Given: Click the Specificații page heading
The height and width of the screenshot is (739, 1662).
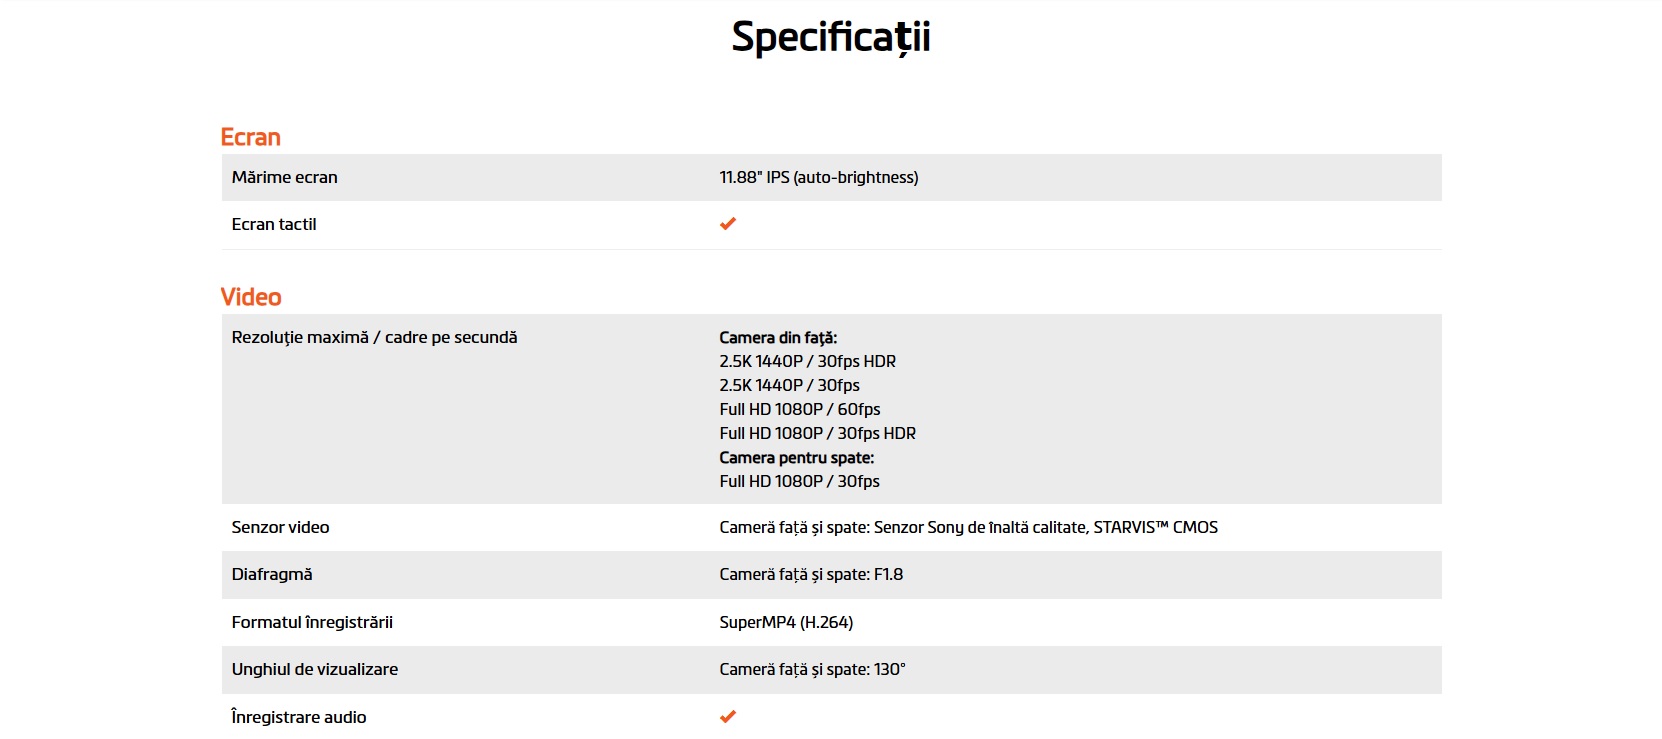Looking at the screenshot, I should pyautogui.click(x=831, y=37).
